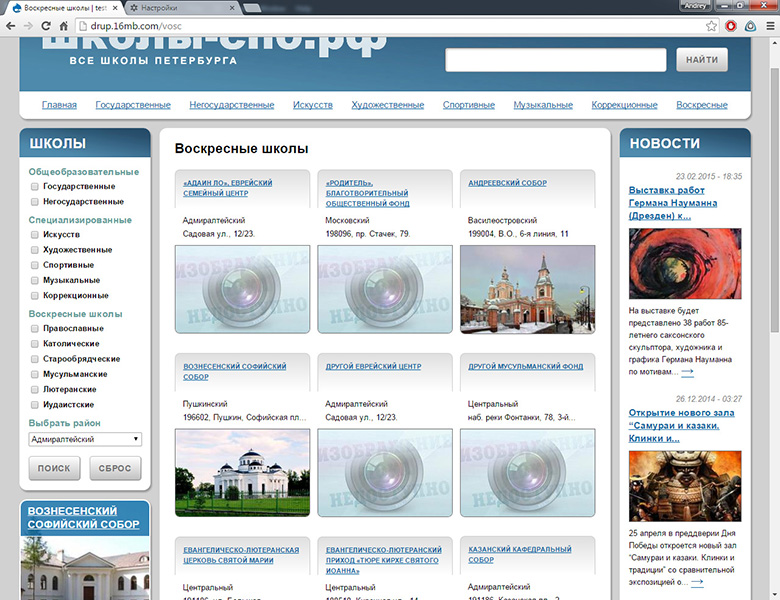Click the samurai news image
Screen dimensions: 780x600
pyautogui.click(x=684, y=486)
